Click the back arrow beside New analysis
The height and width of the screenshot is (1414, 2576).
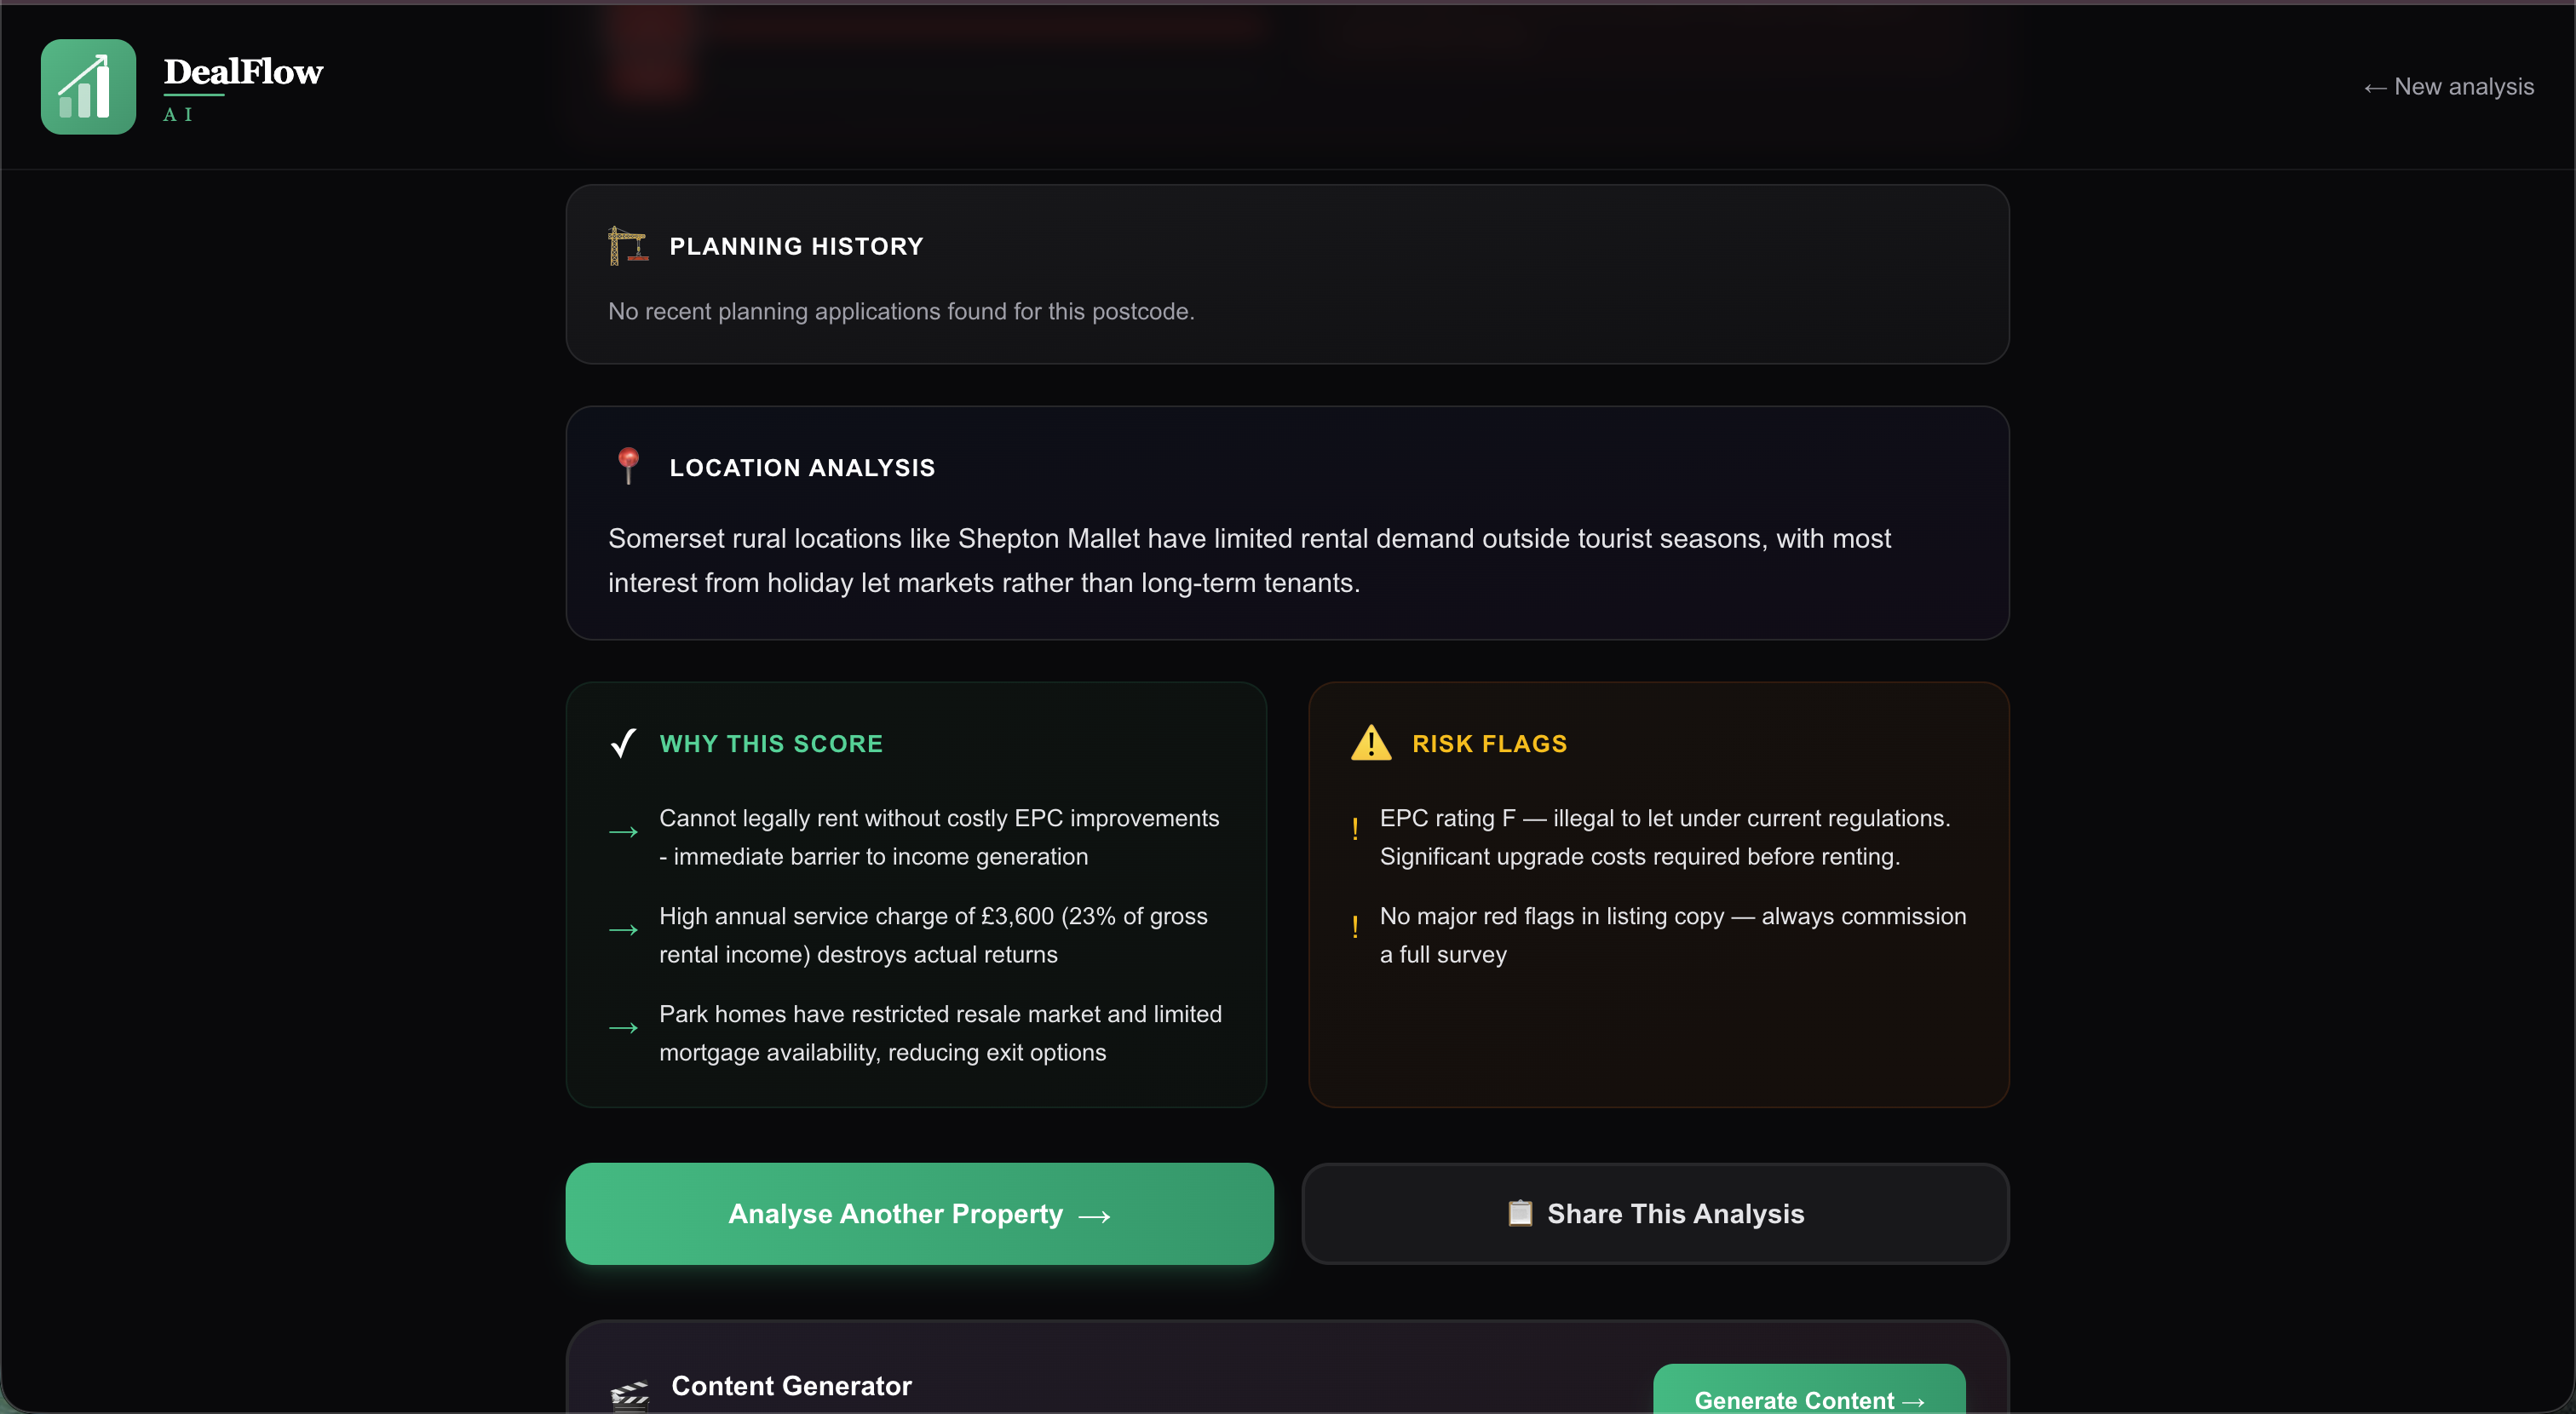[x=2375, y=87]
